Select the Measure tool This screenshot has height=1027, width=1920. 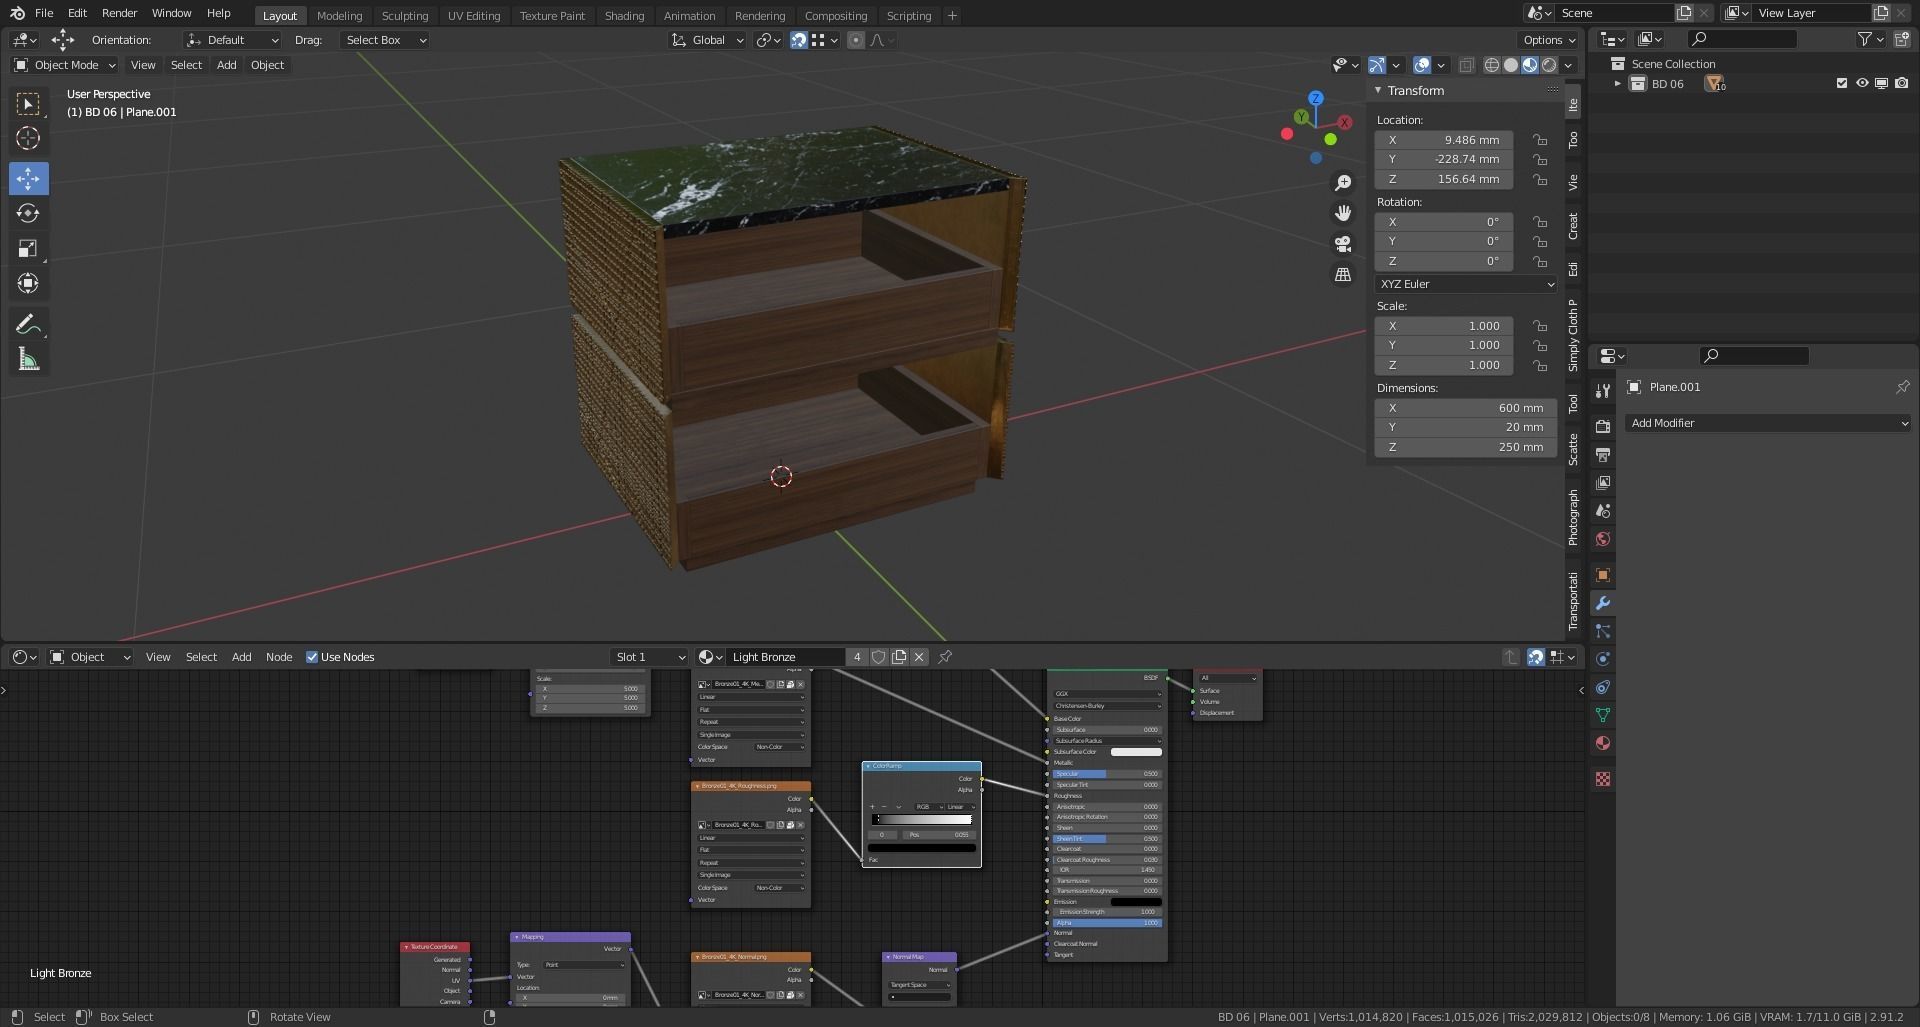click(x=28, y=360)
